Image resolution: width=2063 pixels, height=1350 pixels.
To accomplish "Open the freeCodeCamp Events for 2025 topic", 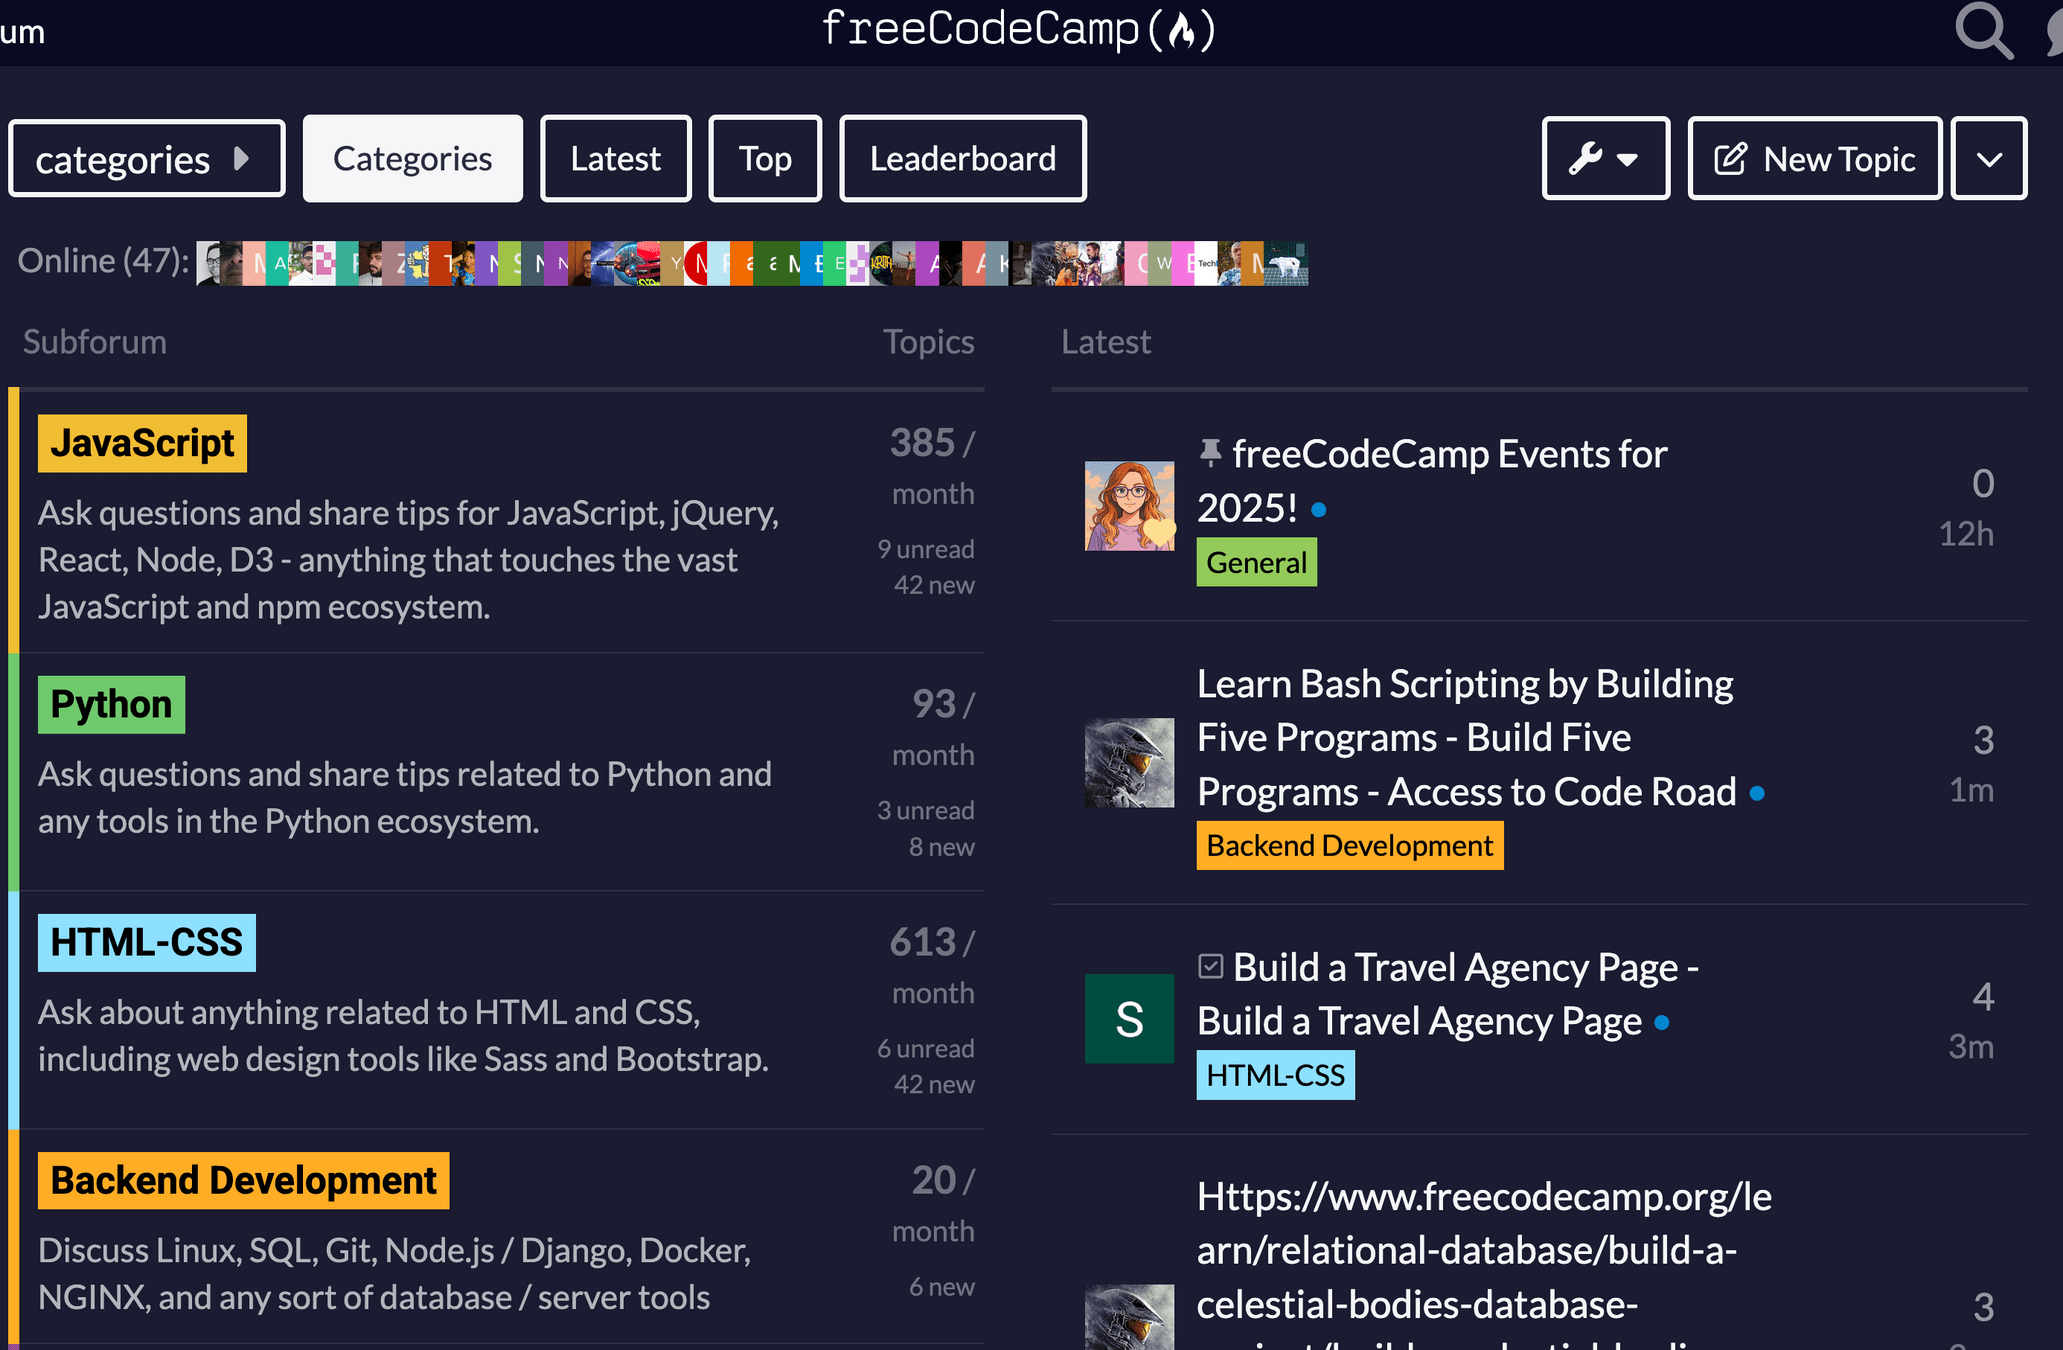I will point(1432,481).
